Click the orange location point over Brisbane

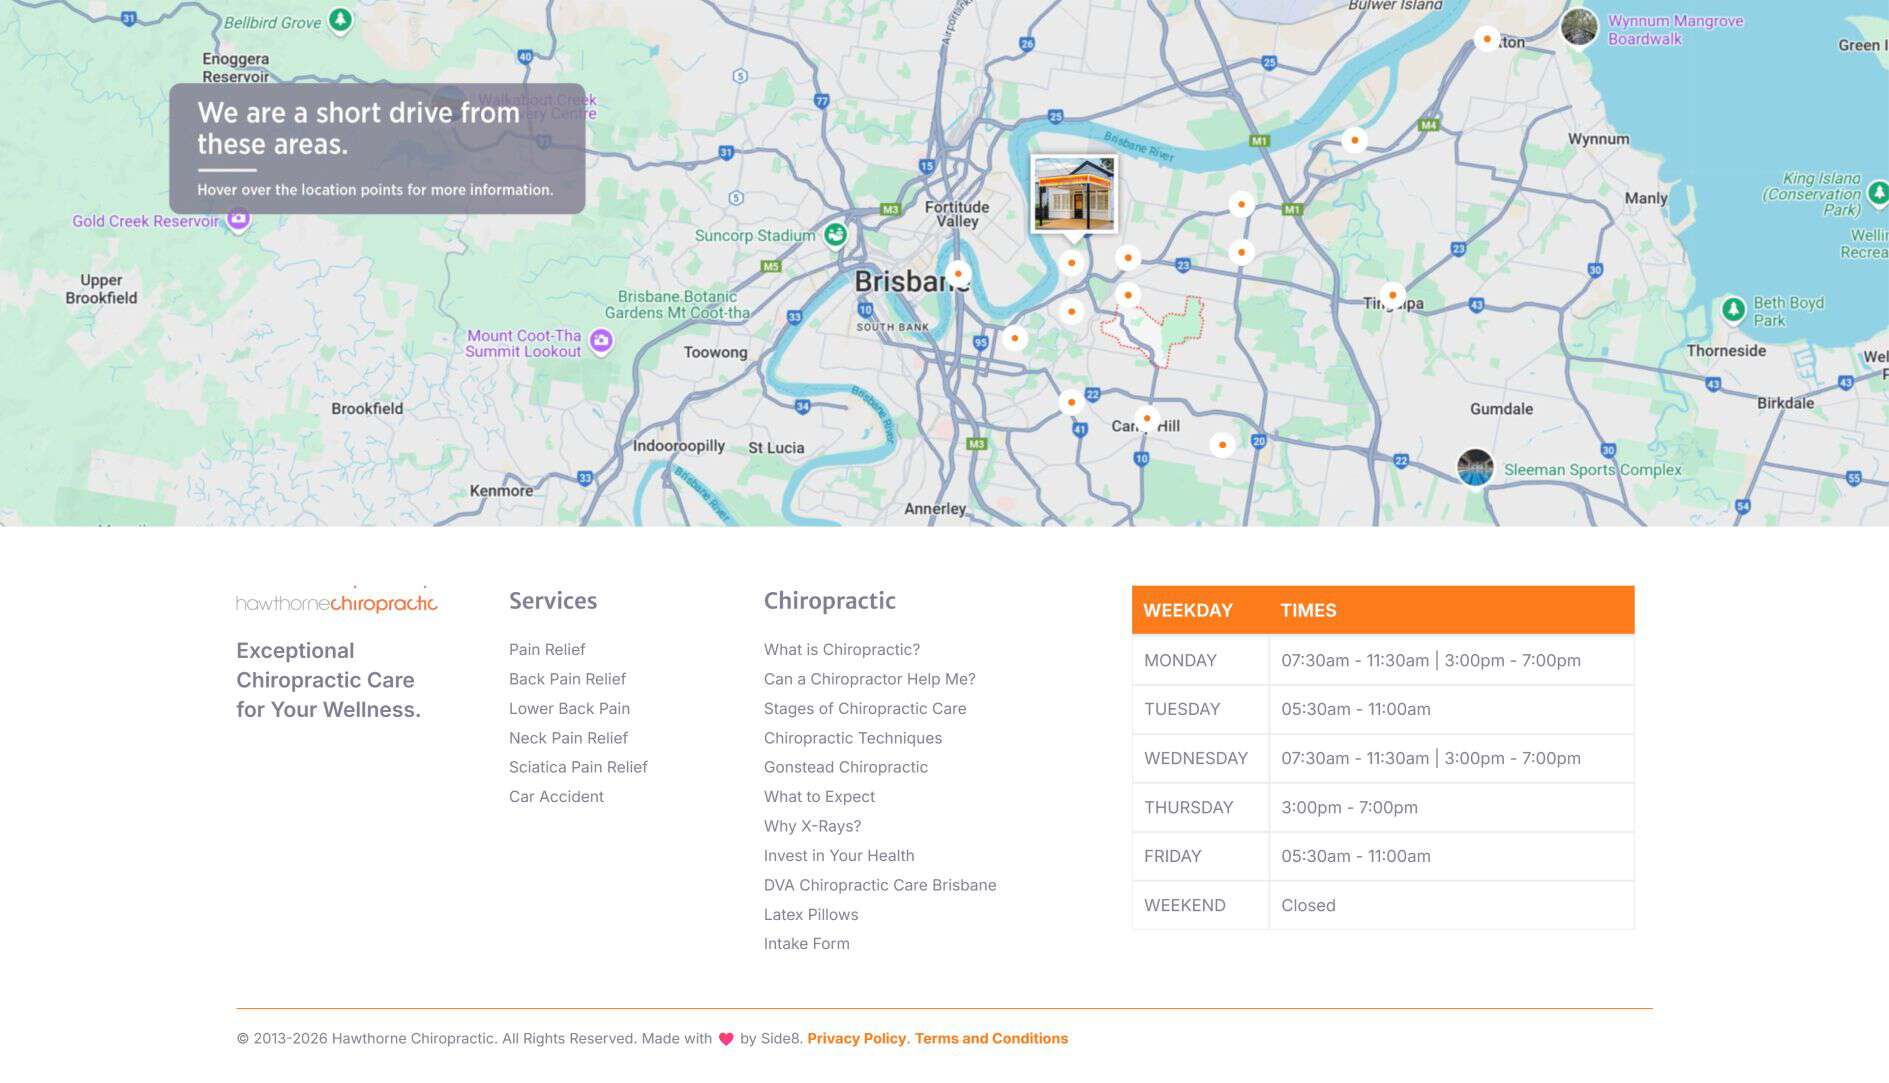[957, 273]
